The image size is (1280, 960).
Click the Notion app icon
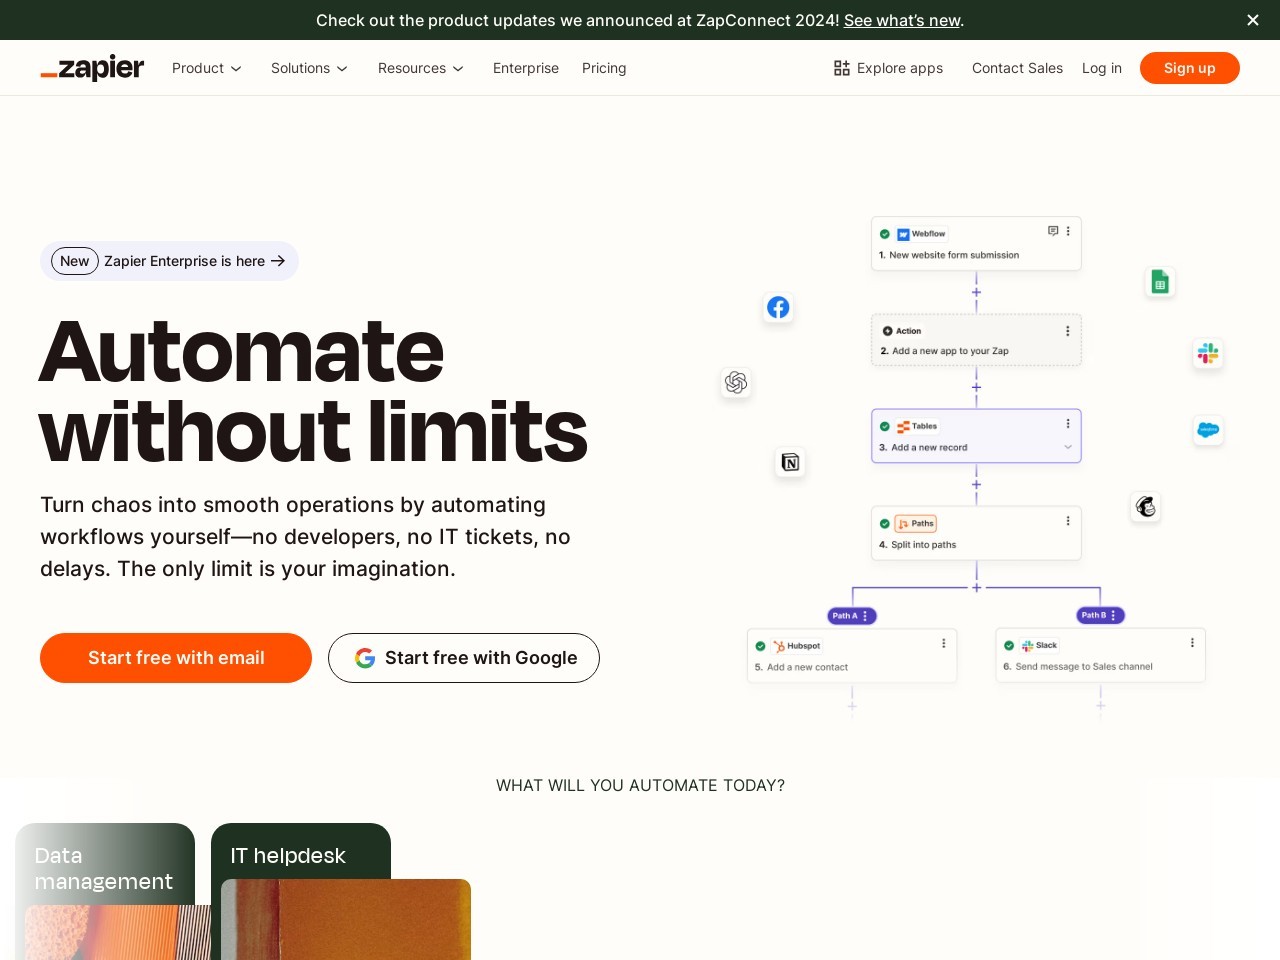tap(790, 462)
